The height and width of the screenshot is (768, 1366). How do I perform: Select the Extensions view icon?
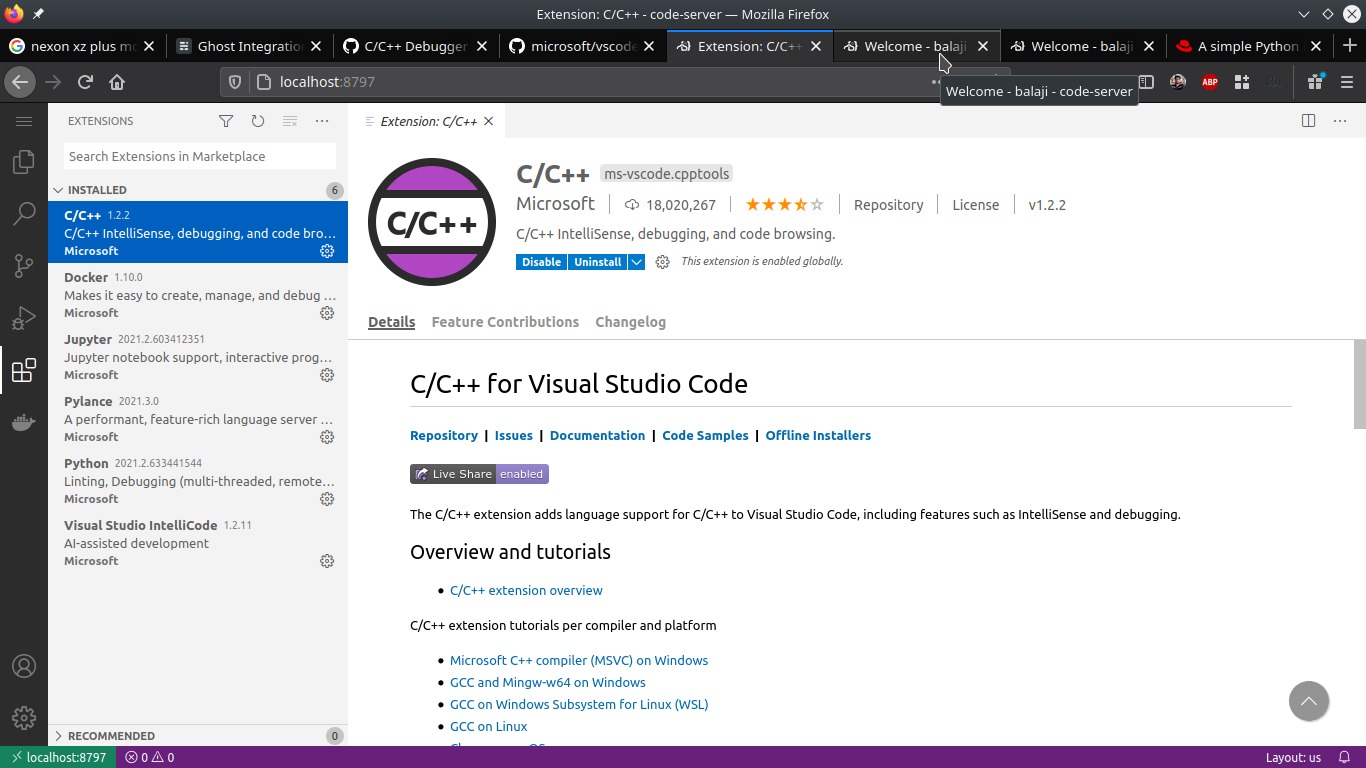24,371
